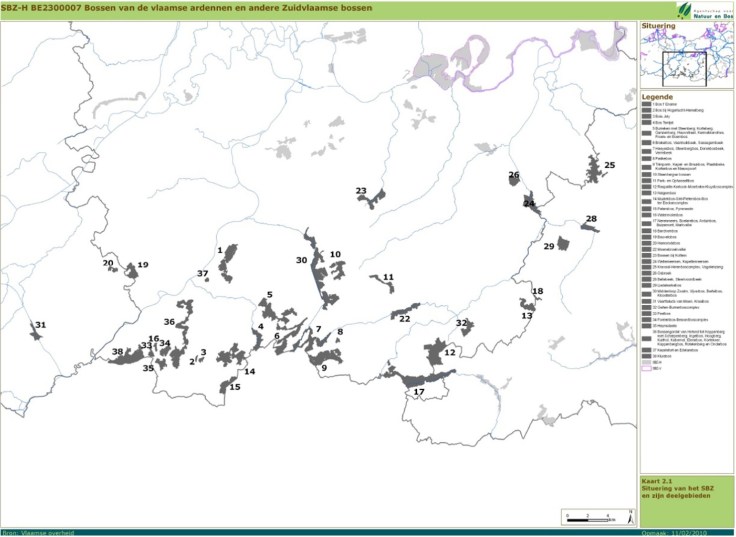
Task: Click legend entry 24 Wellemeersen, Kapellemeersen
Action: (681, 262)
